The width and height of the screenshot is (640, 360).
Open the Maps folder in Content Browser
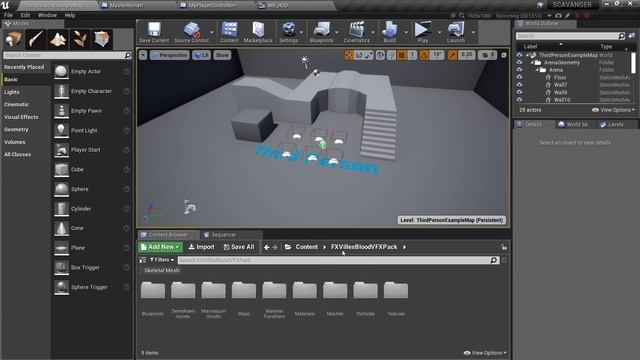click(244, 291)
